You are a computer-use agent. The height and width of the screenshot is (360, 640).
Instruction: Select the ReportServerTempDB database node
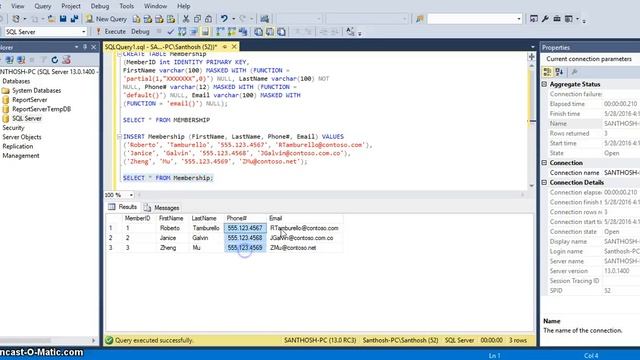[x=41, y=109]
